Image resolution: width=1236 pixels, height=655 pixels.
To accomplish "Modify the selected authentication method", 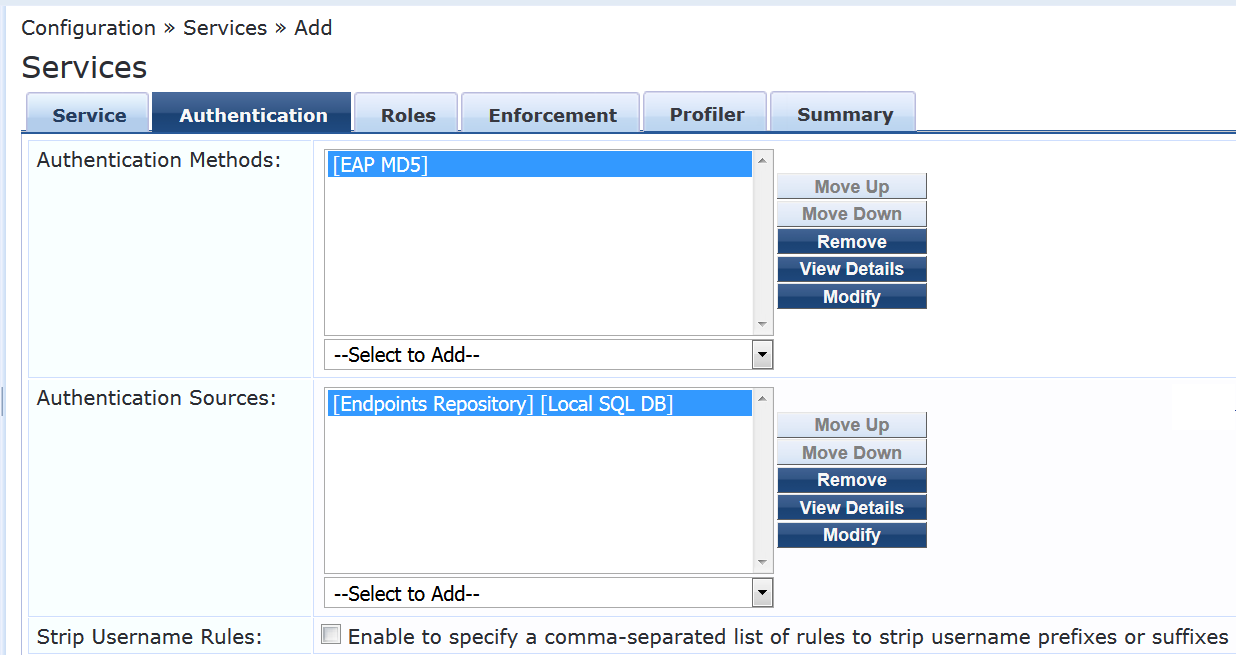I will [x=852, y=297].
